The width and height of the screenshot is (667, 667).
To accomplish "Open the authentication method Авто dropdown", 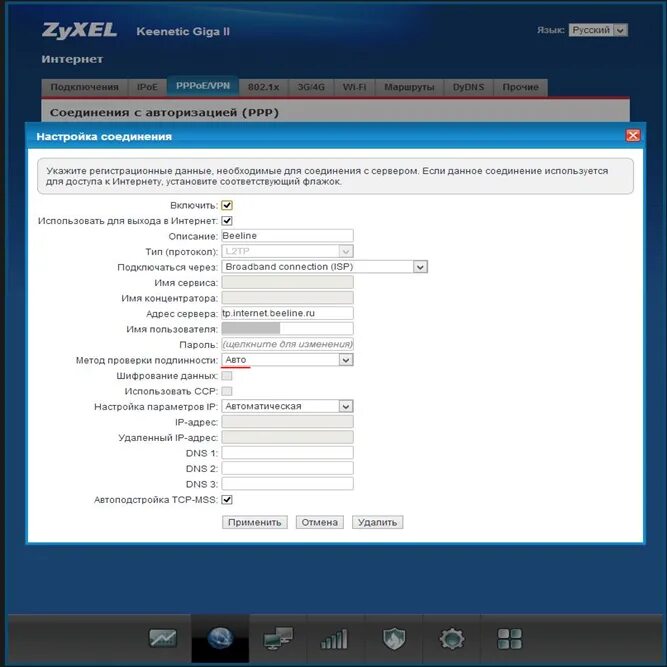I will tap(287, 360).
